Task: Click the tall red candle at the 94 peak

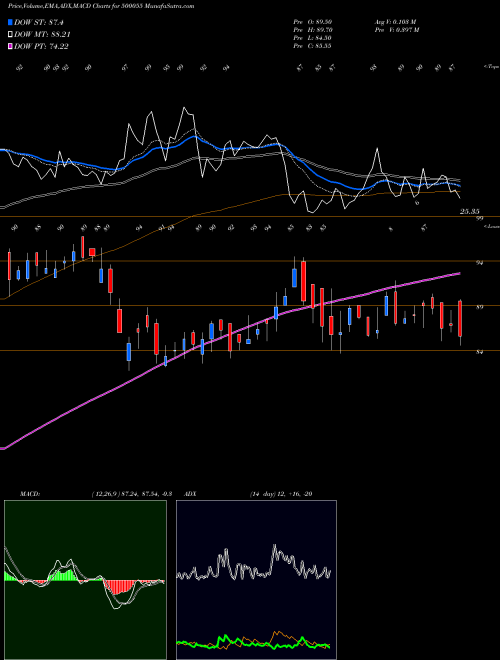Action: (303, 281)
